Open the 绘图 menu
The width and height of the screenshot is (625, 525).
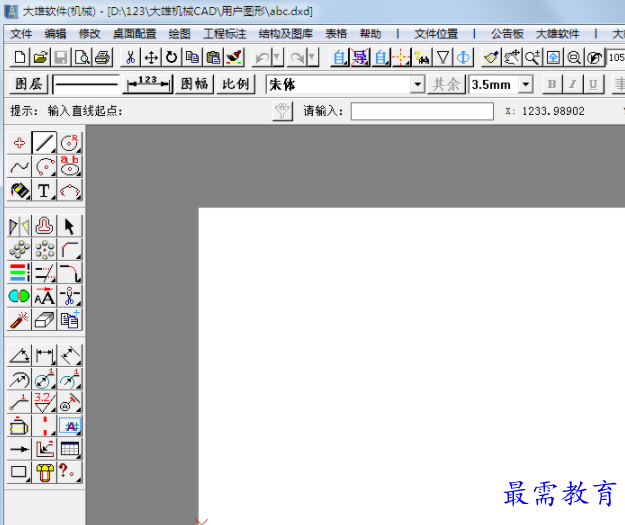pos(180,34)
